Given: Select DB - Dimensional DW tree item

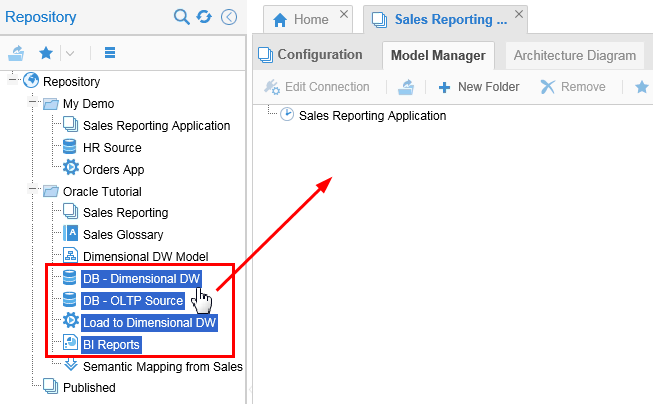Looking at the screenshot, I should coord(141,279).
